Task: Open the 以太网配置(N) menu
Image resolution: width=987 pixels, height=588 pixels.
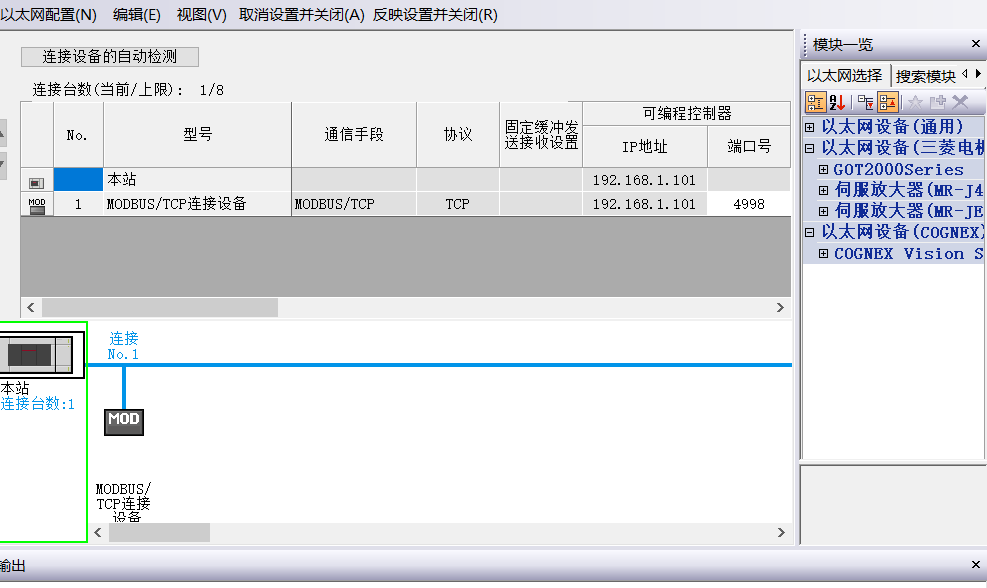Action: pos(48,15)
